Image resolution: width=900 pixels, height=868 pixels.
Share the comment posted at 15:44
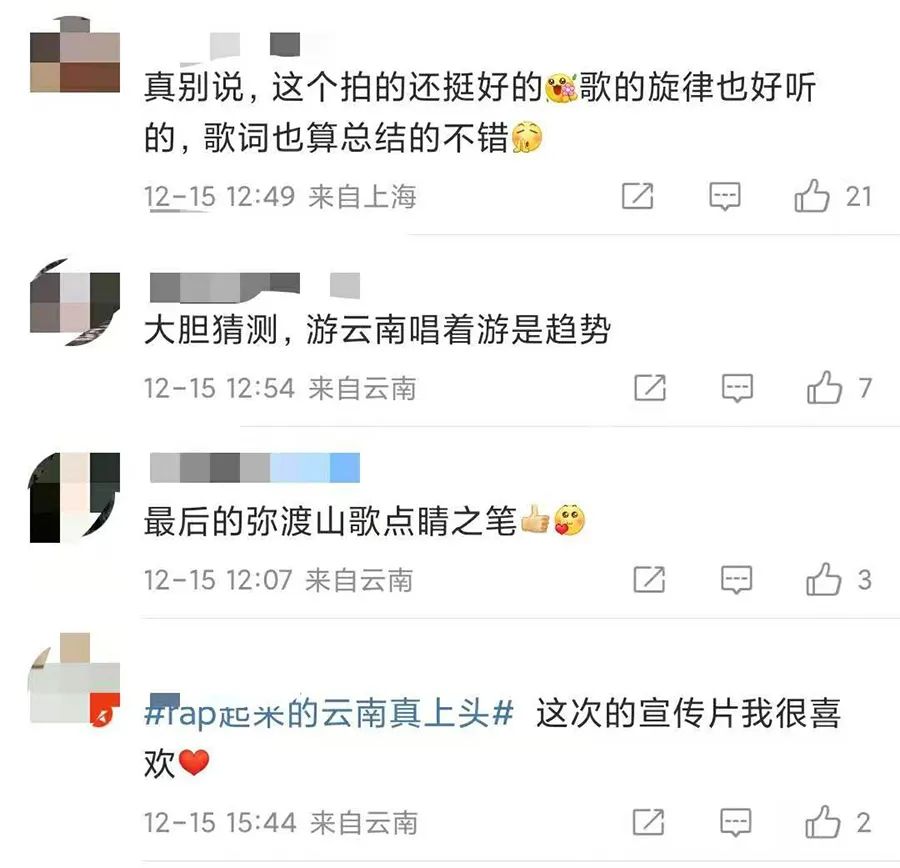click(x=648, y=822)
